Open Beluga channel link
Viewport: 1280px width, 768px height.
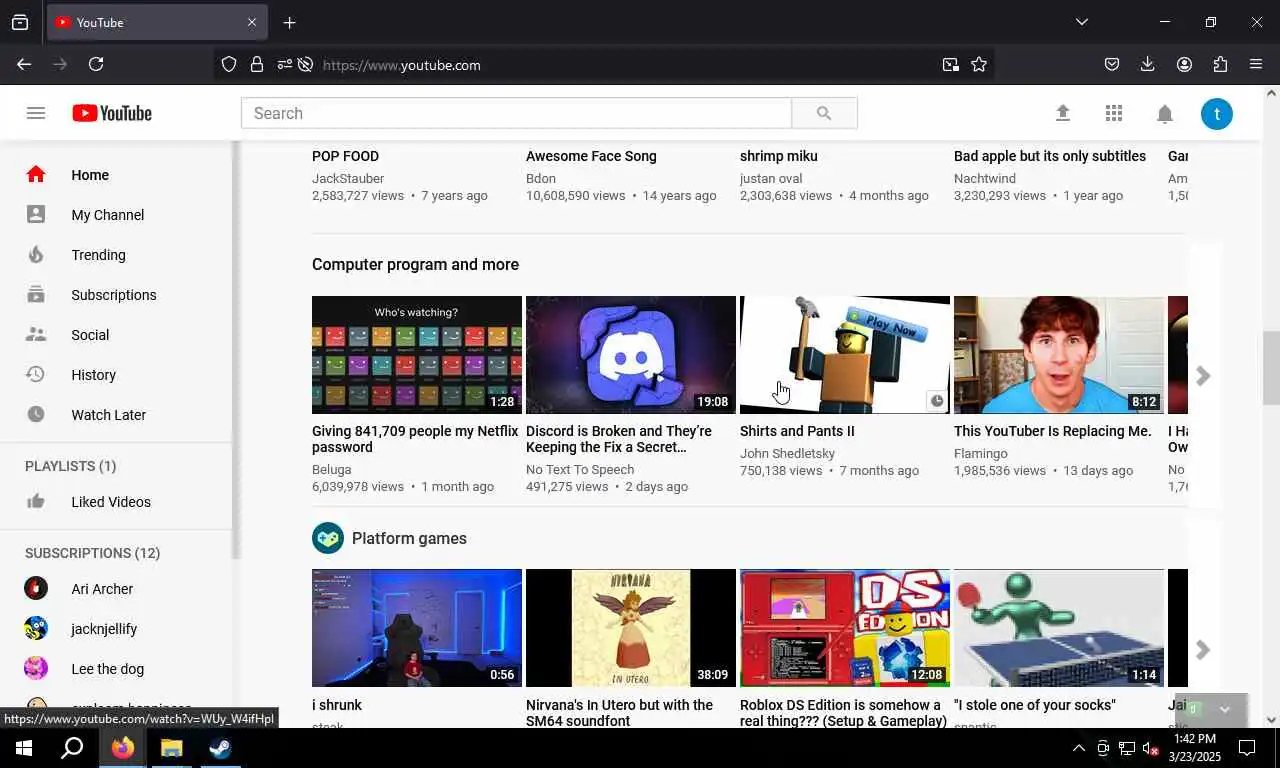coord(332,469)
